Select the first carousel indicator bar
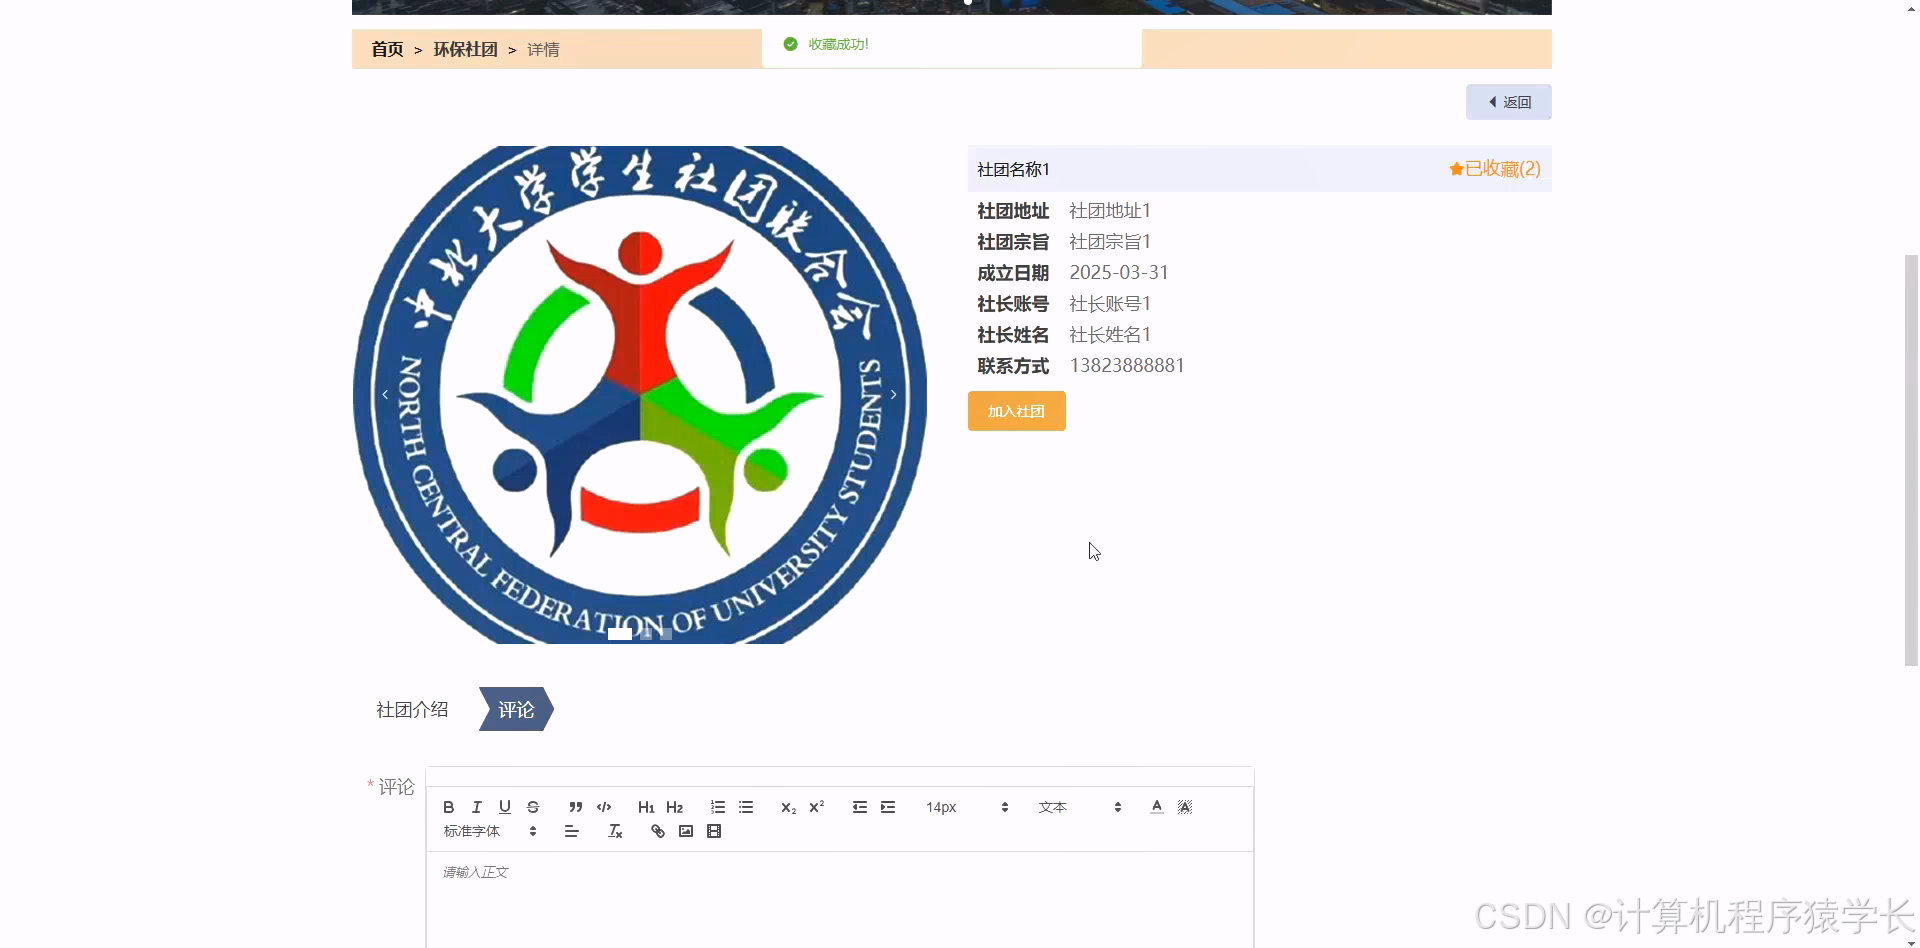The image size is (1920, 948). click(620, 633)
